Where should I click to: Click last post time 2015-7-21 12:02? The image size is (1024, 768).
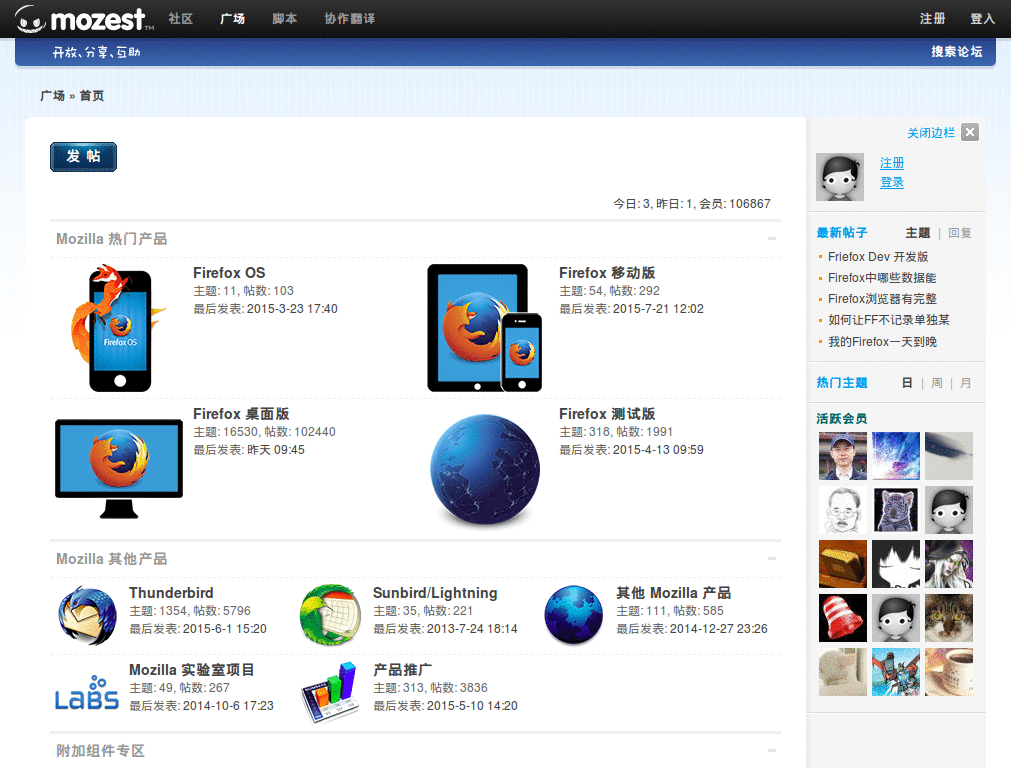[658, 309]
